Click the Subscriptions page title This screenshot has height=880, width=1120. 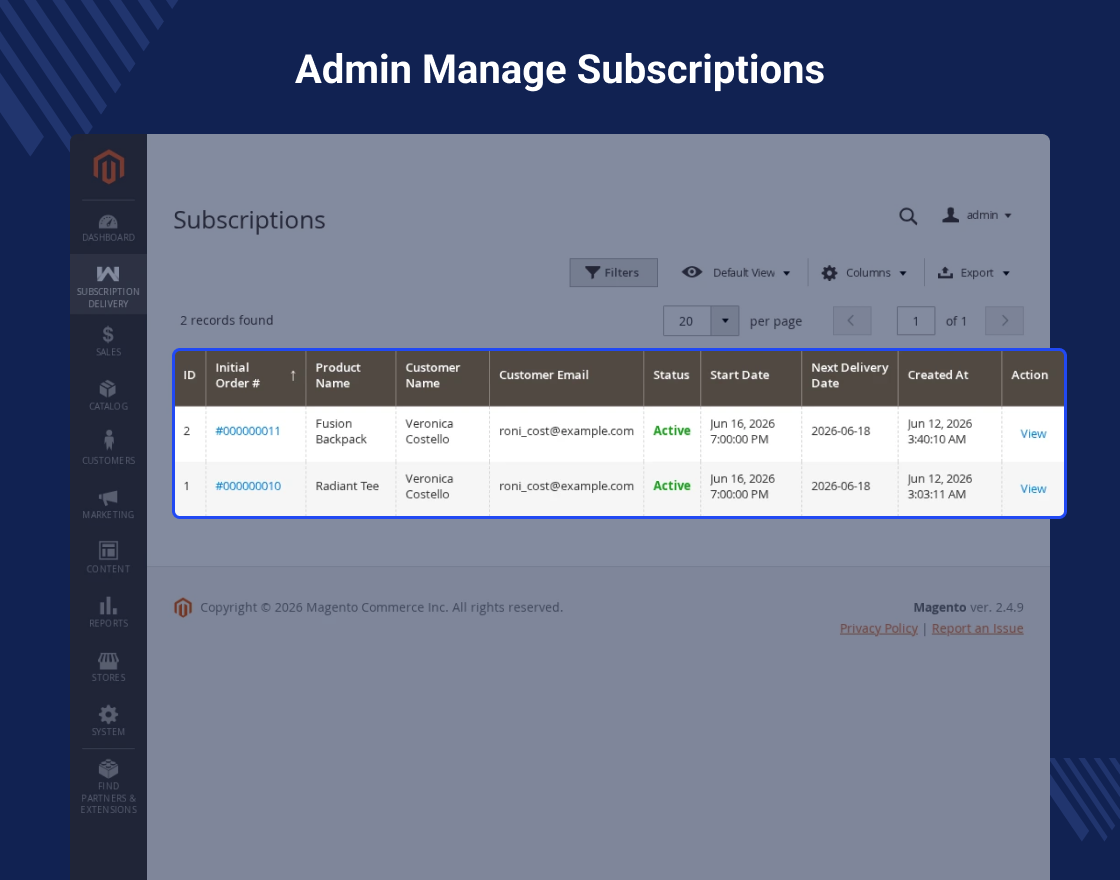pos(249,220)
